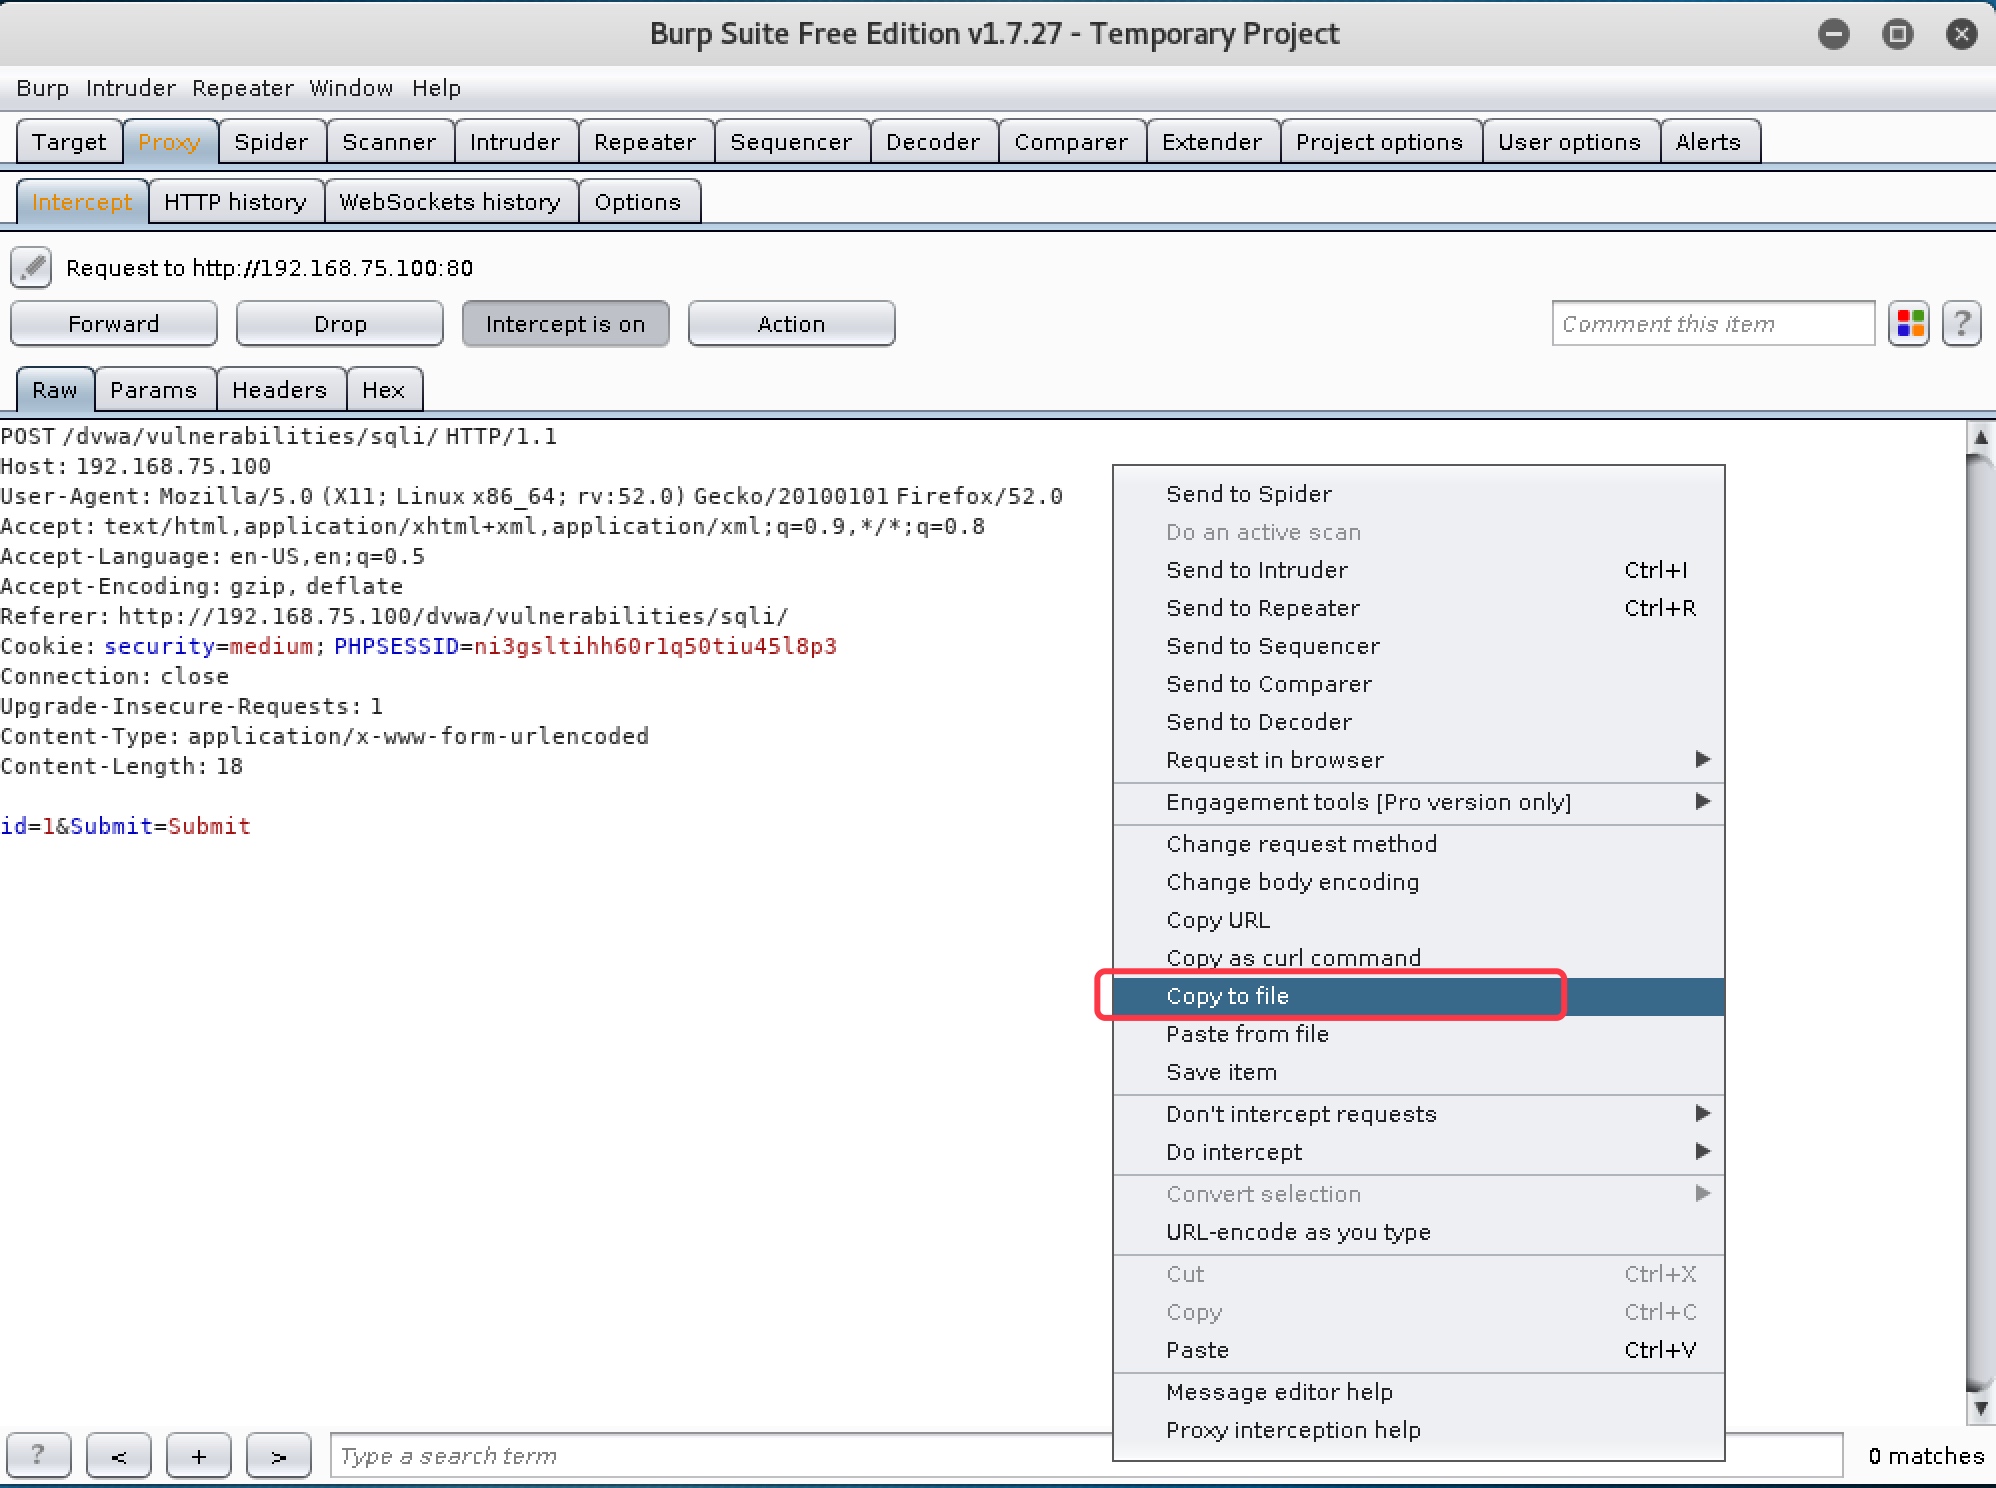Open the color highlight picker icon

(1909, 324)
